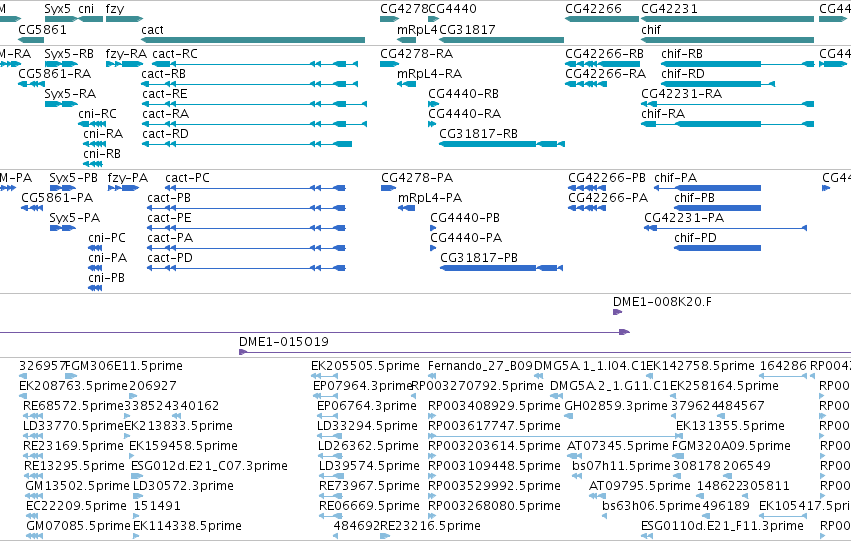Select the cact gene bar
Viewport: 851px width, 541px height.
point(253,40)
